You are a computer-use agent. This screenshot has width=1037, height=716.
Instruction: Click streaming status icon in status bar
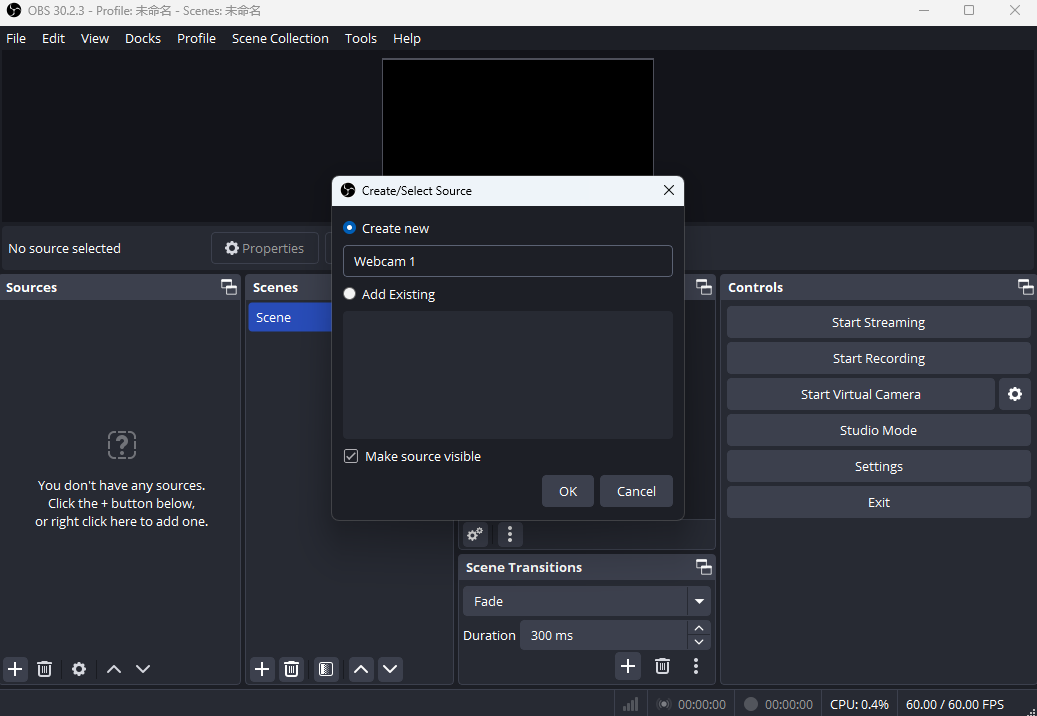(664, 704)
